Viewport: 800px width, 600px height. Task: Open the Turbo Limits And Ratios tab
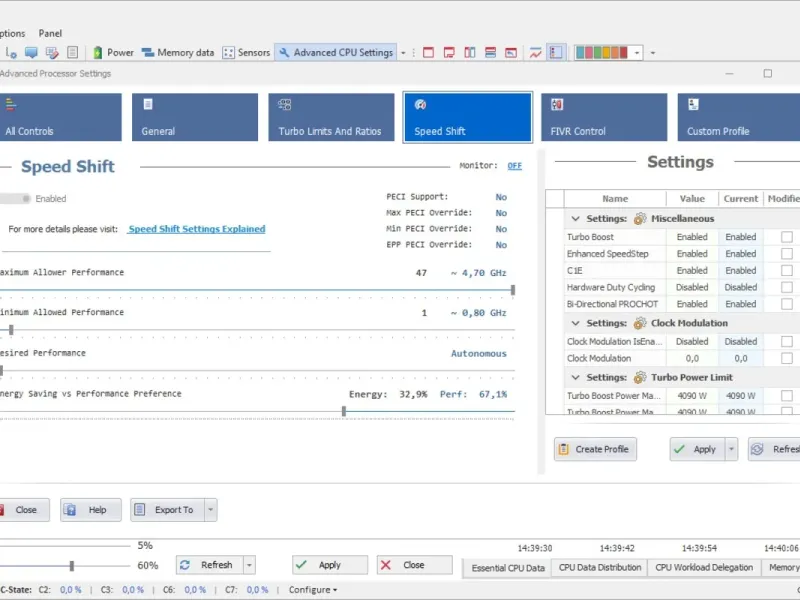tap(331, 117)
